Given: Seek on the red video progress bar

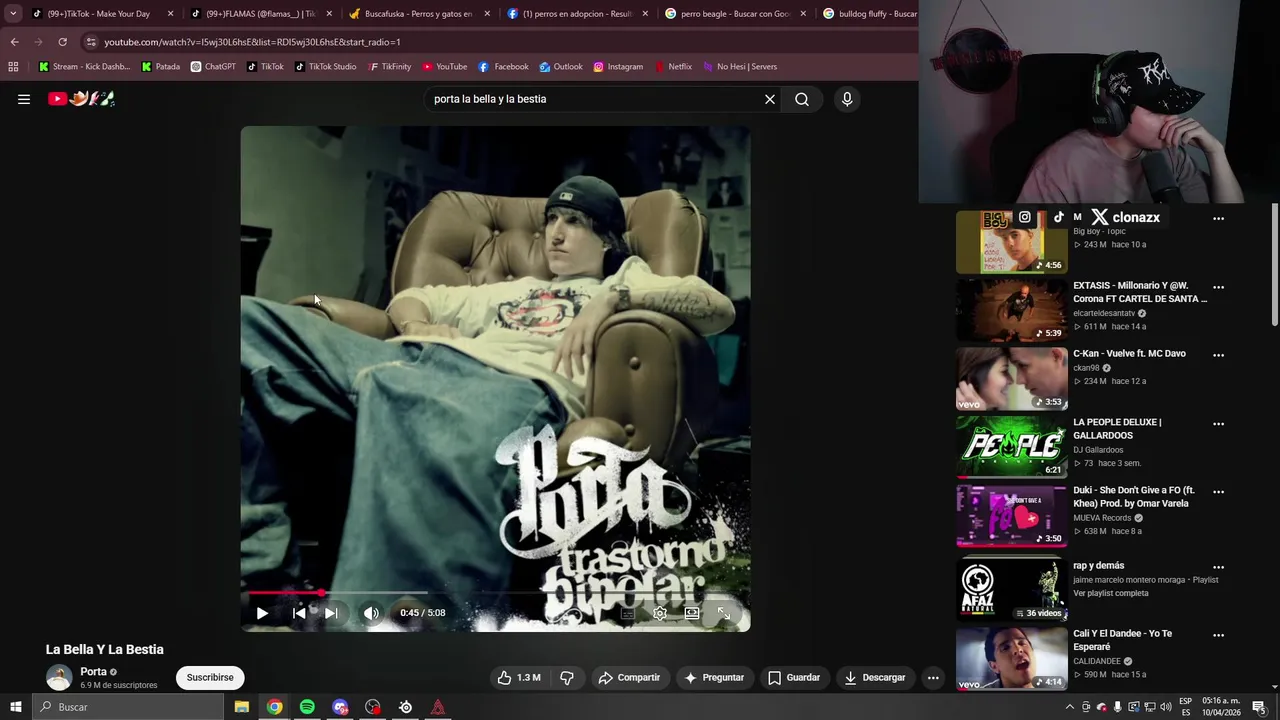Looking at the screenshot, I should click(495, 594).
